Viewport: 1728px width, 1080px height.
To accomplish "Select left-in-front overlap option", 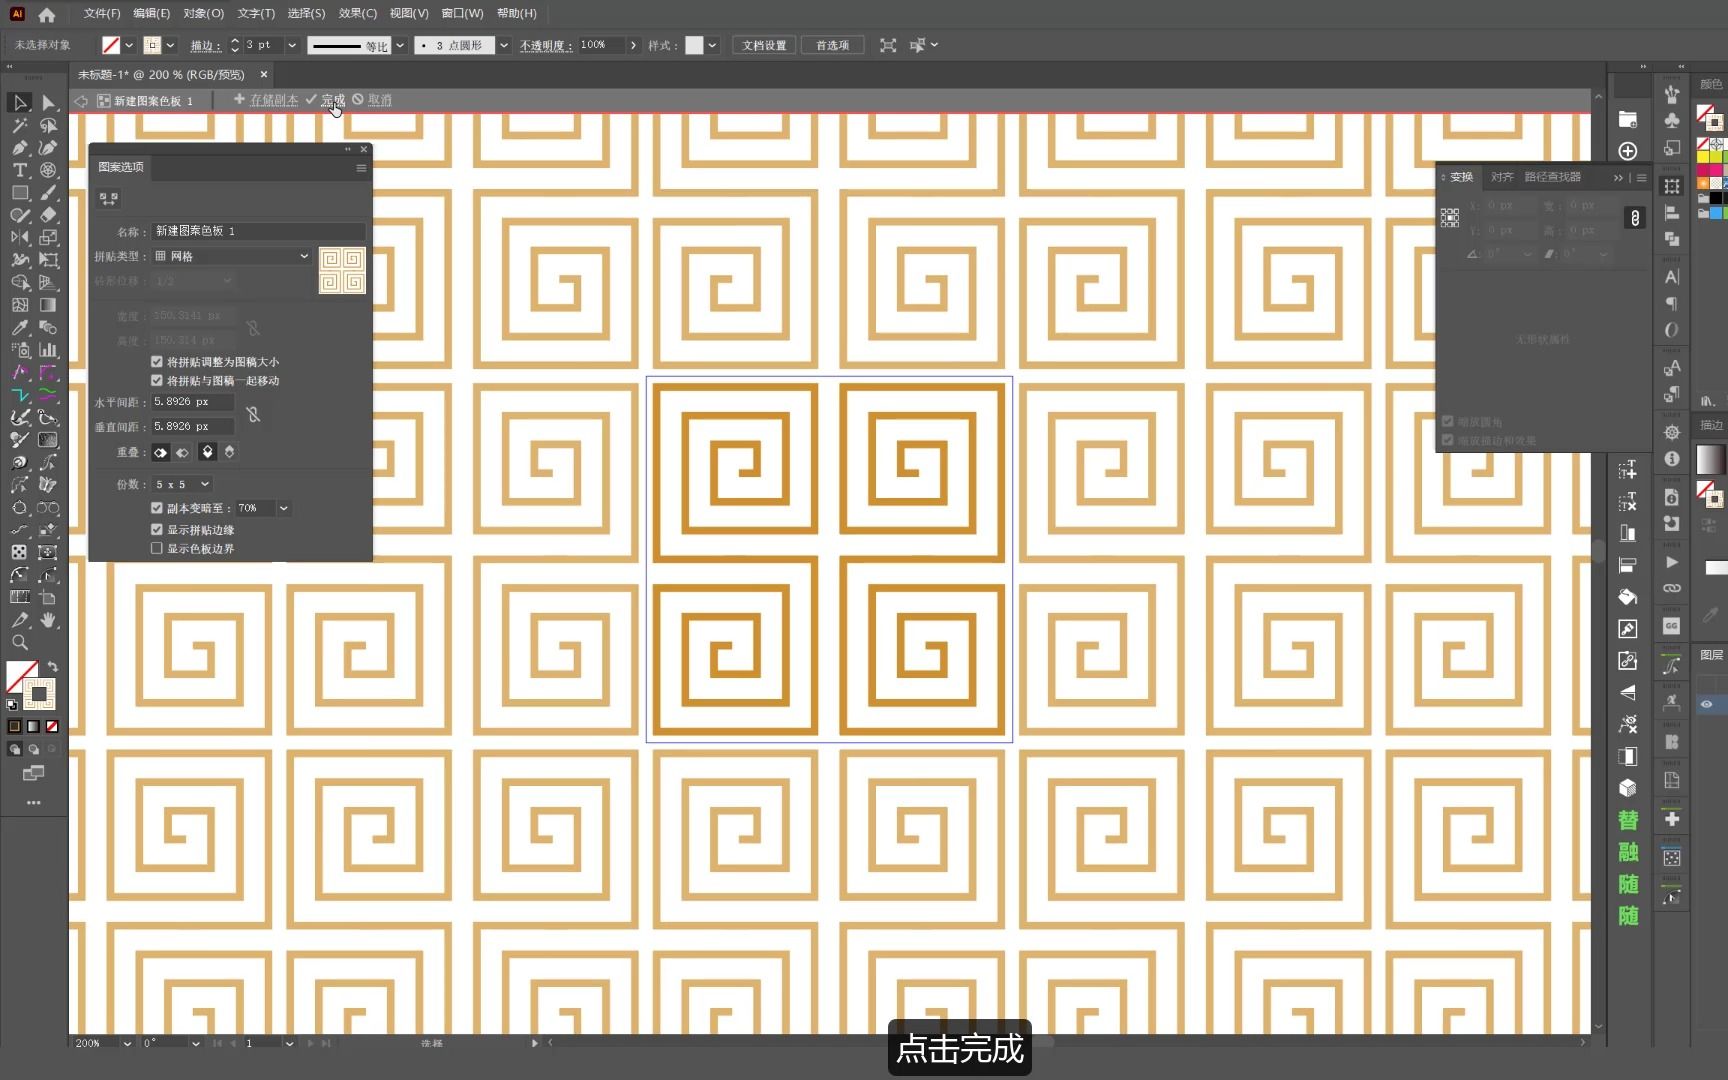I will [160, 453].
